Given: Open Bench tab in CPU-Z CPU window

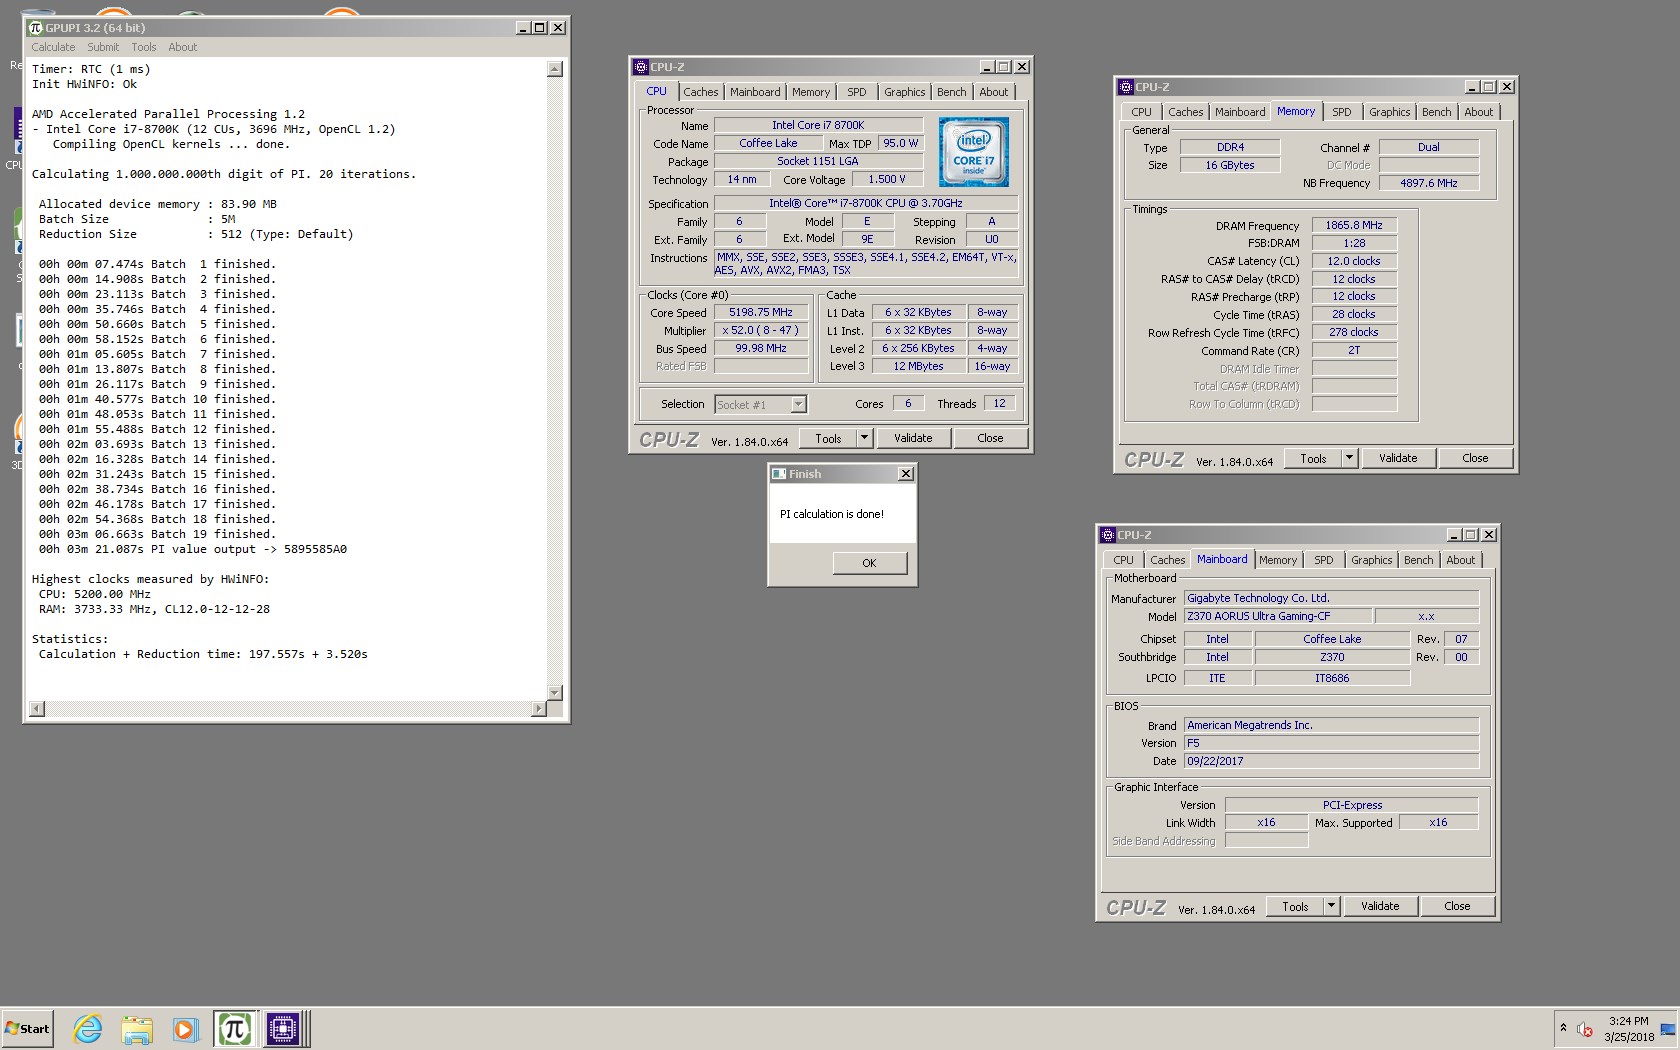Looking at the screenshot, I should pyautogui.click(x=952, y=92).
